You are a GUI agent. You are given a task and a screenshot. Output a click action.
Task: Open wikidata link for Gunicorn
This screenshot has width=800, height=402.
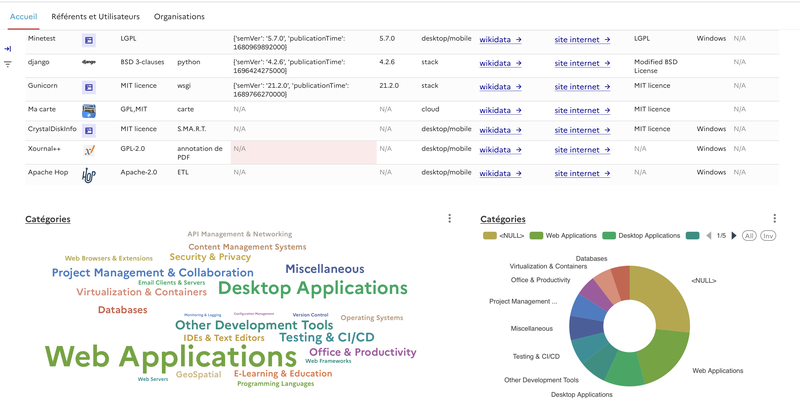pyautogui.click(x=500, y=87)
